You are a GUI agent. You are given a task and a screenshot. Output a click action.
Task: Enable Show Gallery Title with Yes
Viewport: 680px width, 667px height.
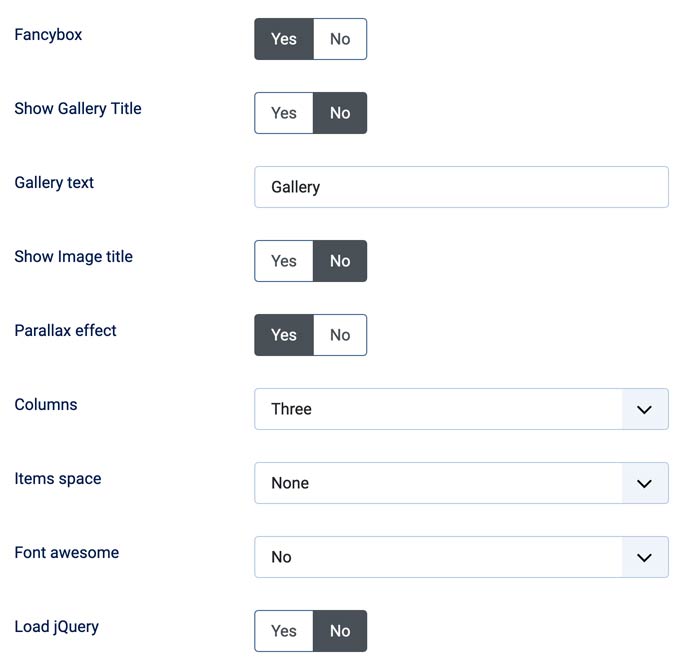tap(284, 113)
